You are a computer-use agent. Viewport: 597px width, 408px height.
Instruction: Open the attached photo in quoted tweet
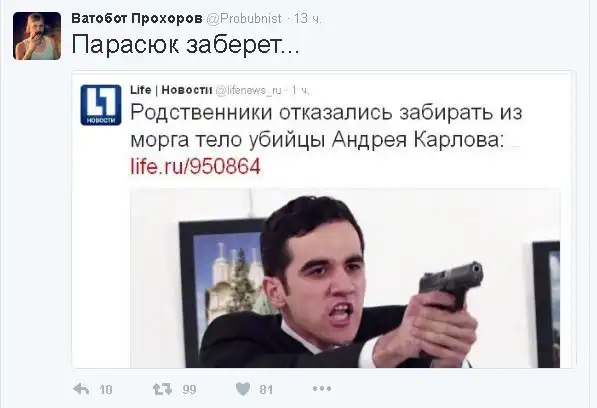click(x=345, y=278)
